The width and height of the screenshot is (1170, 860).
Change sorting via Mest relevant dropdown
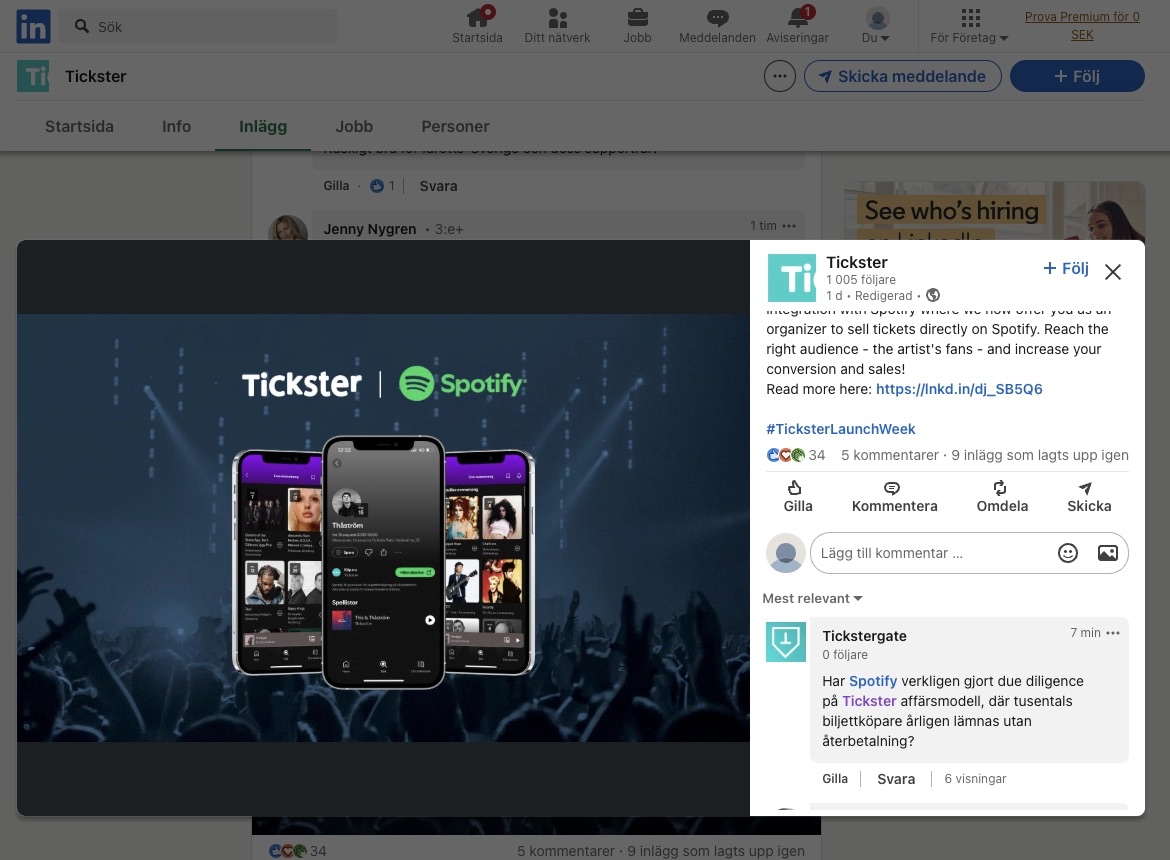click(811, 598)
